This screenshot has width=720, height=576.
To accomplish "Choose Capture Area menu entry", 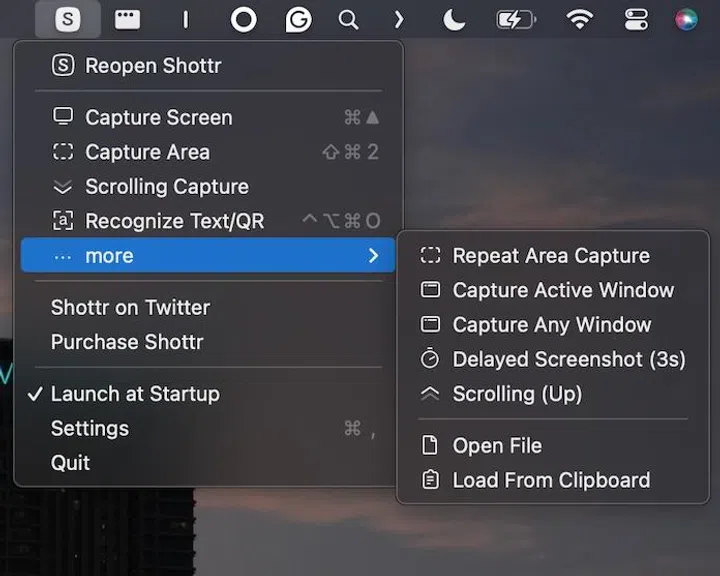I will tap(208, 152).
